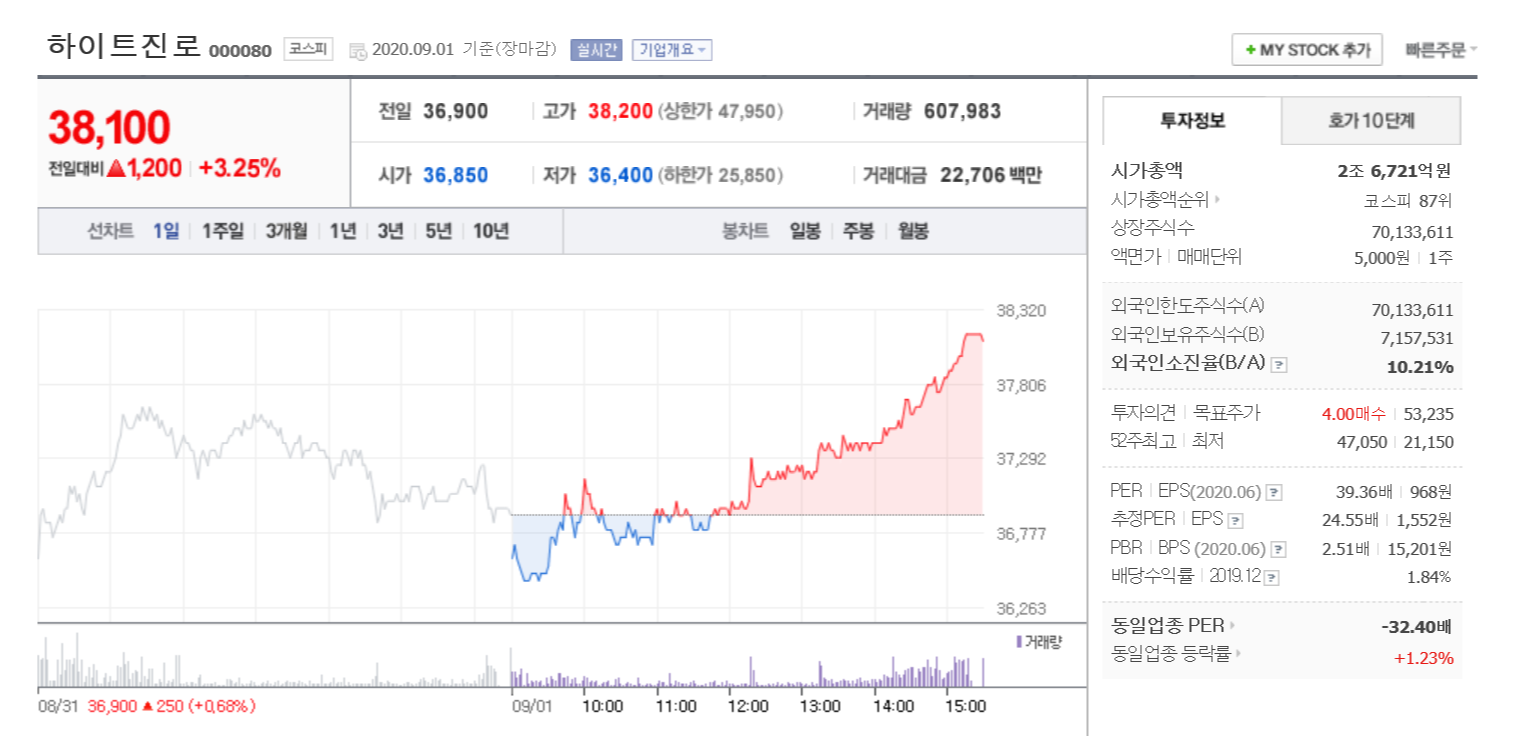Click the 동일업종 등락률 value +1.23%
This screenshot has width=1529, height=736.
[x=1424, y=658]
